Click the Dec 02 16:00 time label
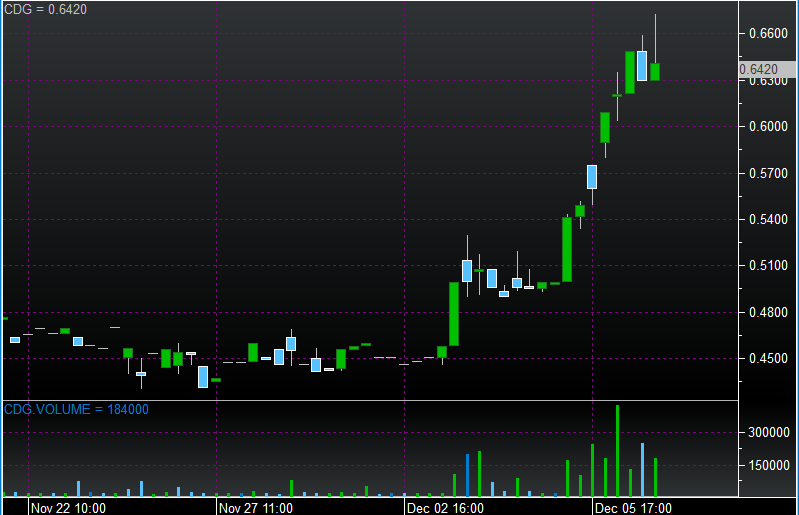 [445, 507]
